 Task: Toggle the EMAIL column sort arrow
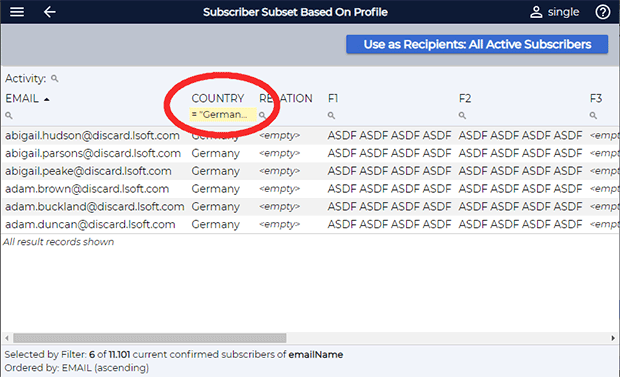click(47, 99)
